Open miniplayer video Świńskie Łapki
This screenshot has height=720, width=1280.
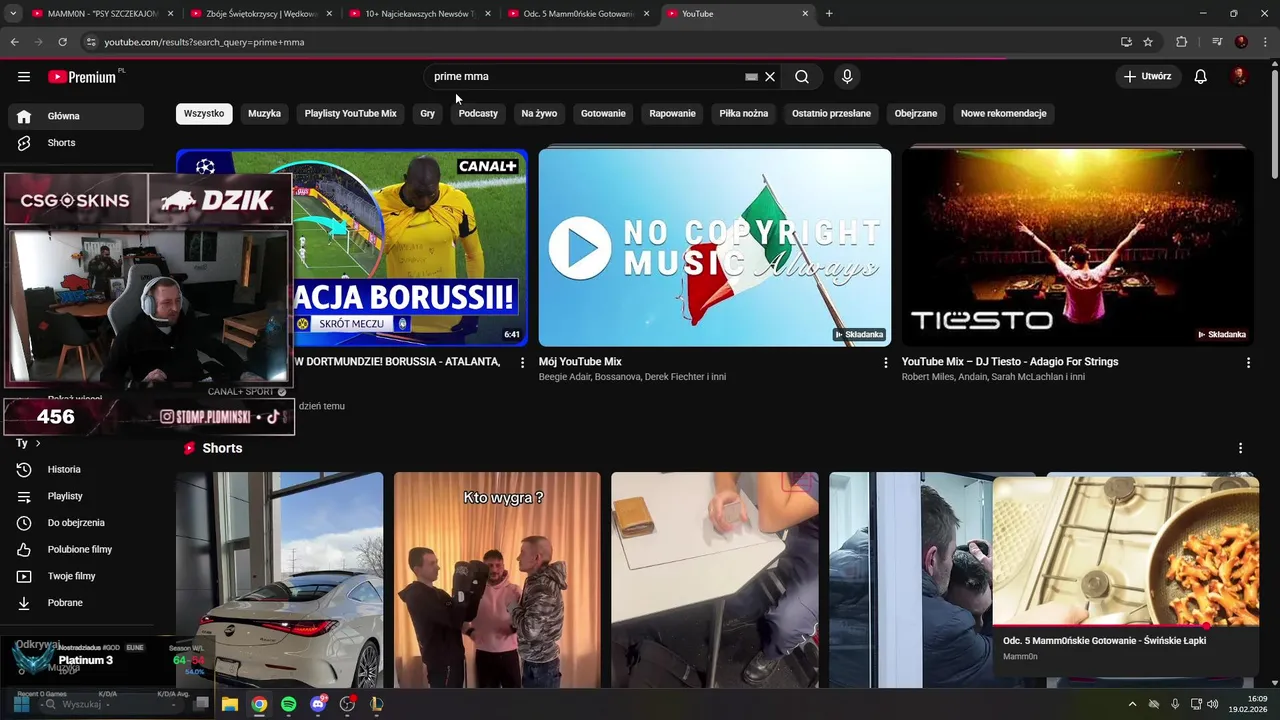coord(1126,551)
